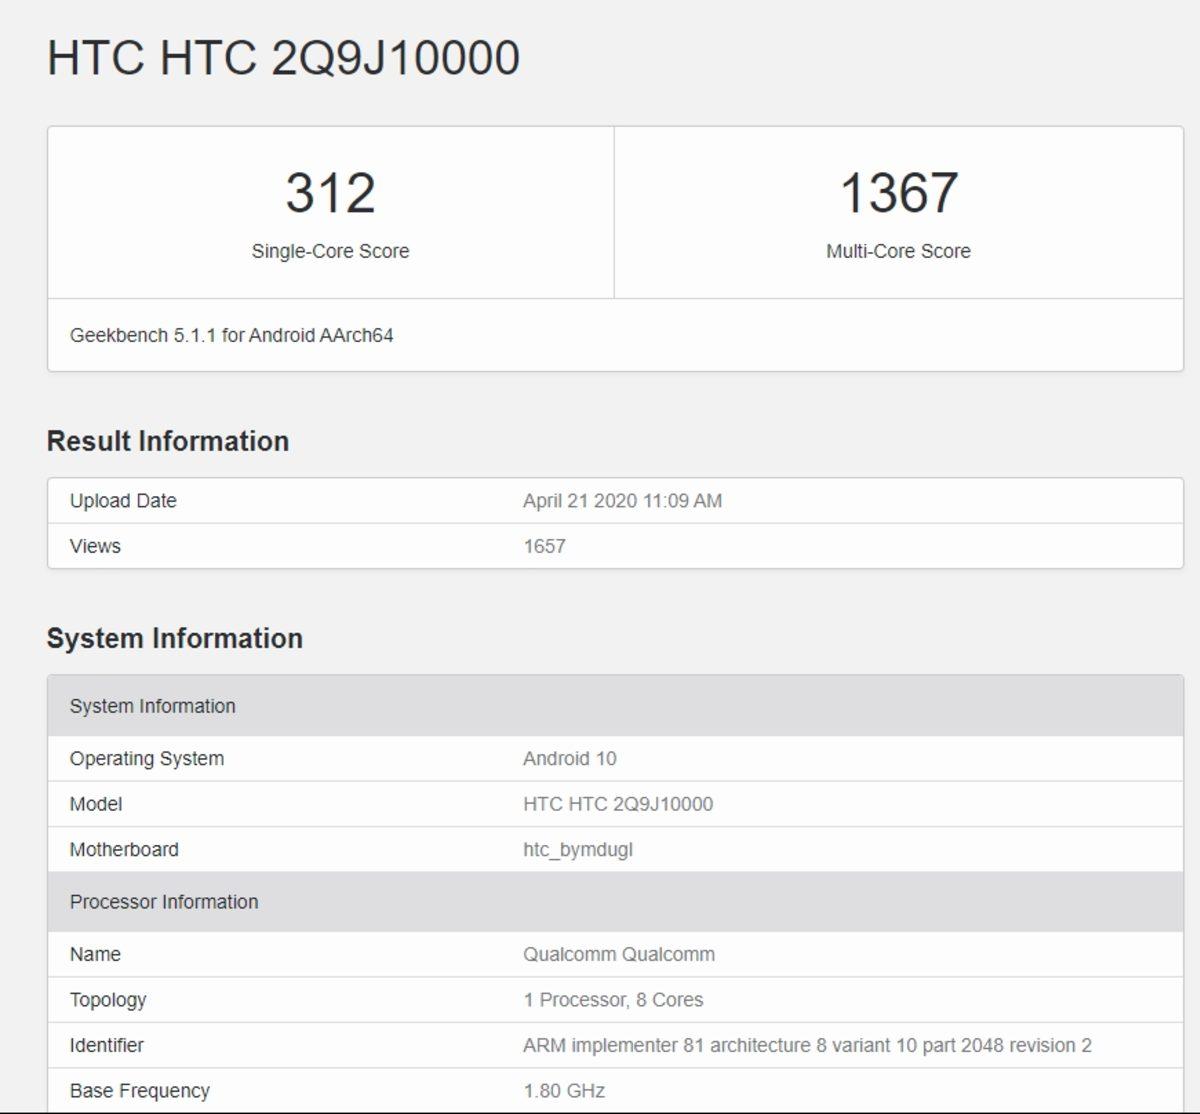Click the Single-Core Score label
The width and height of the screenshot is (1200, 1114).
[330, 251]
